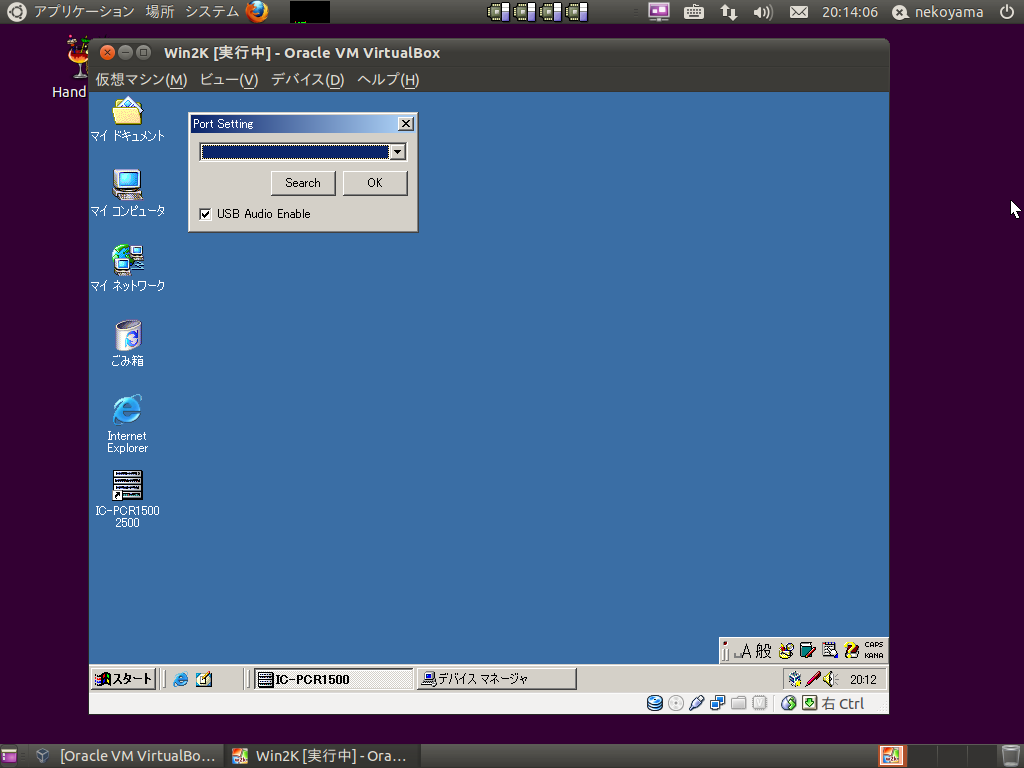The height and width of the screenshot is (768, 1024).
Task: Launch Firefox from the Ubuntu top panel
Action: click(x=257, y=12)
